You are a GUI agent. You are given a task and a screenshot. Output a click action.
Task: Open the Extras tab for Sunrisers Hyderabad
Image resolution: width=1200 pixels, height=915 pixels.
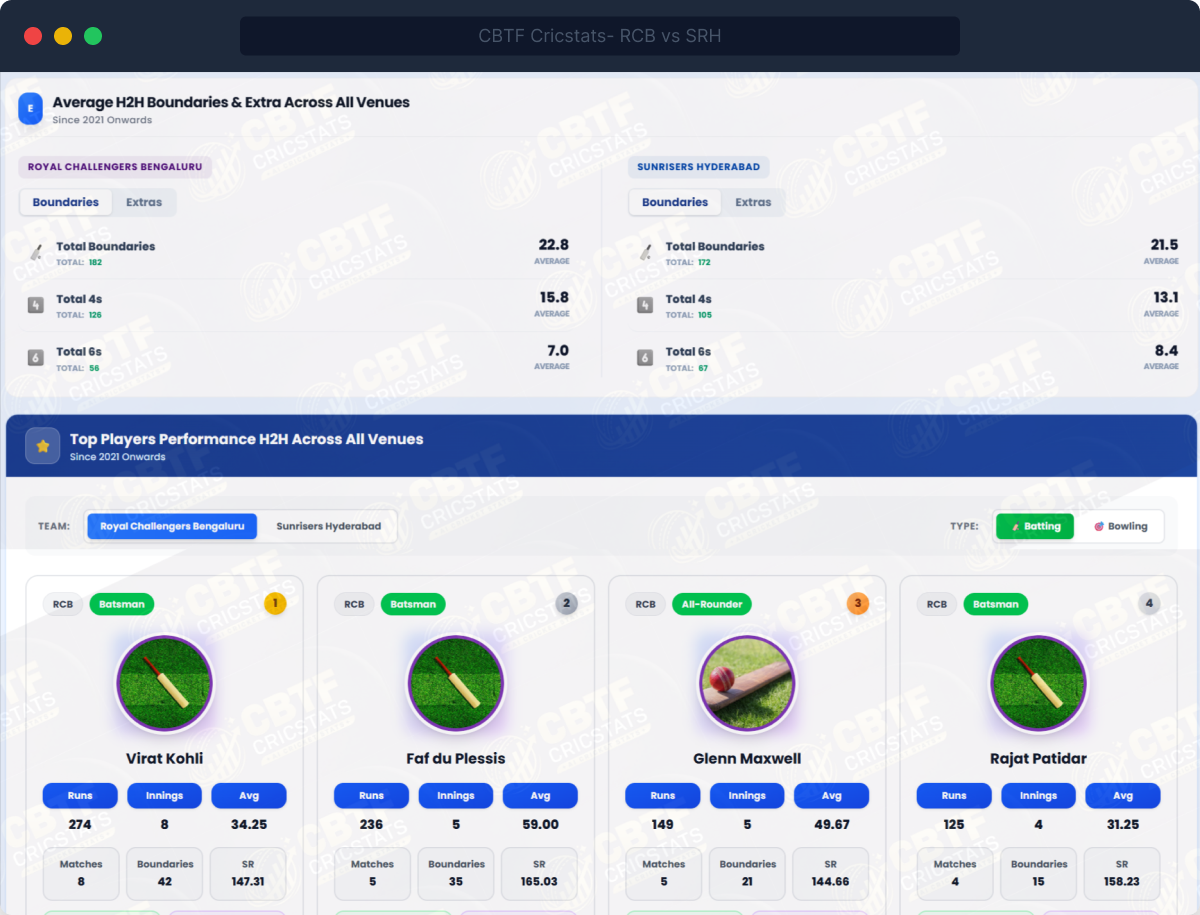[753, 202]
